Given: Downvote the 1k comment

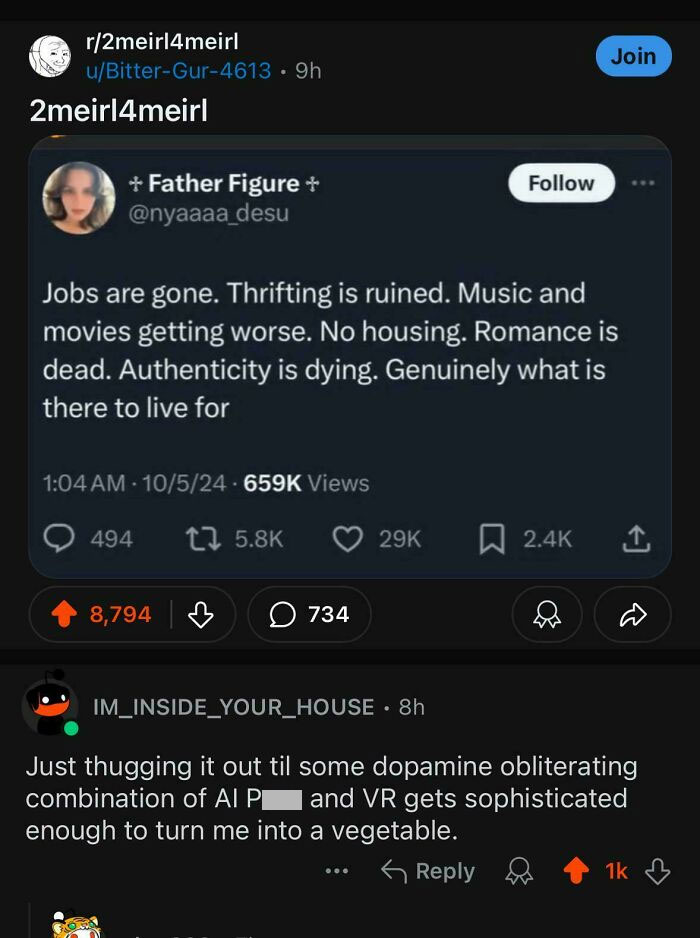Looking at the screenshot, I should pyautogui.click(x=656, y=871).
